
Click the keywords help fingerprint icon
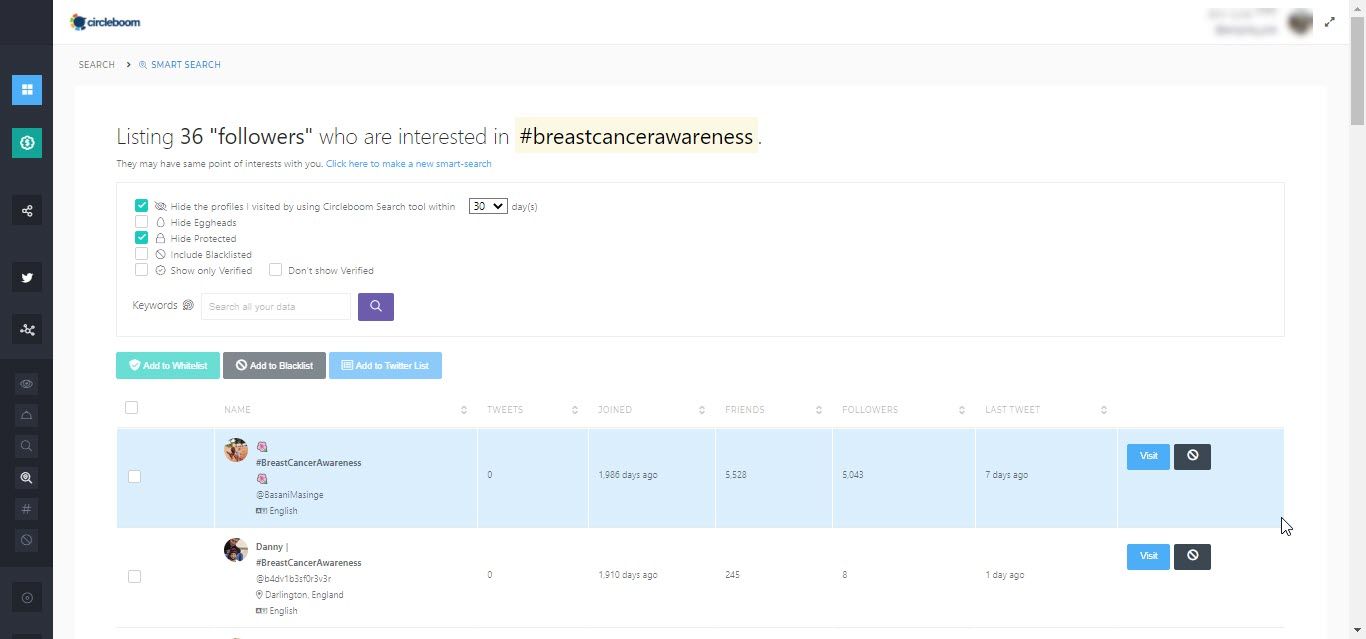[188, 306]
